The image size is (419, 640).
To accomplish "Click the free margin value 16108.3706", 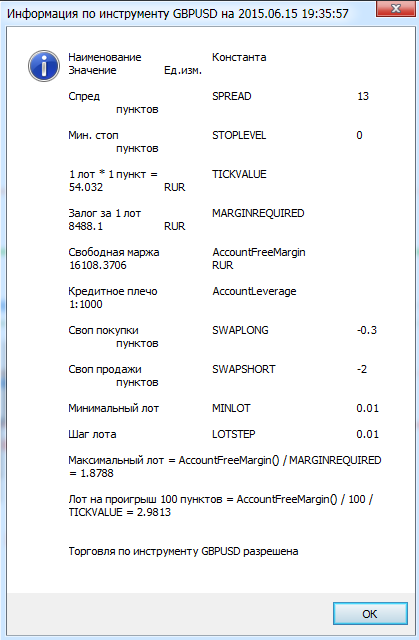I will (98, 265).
